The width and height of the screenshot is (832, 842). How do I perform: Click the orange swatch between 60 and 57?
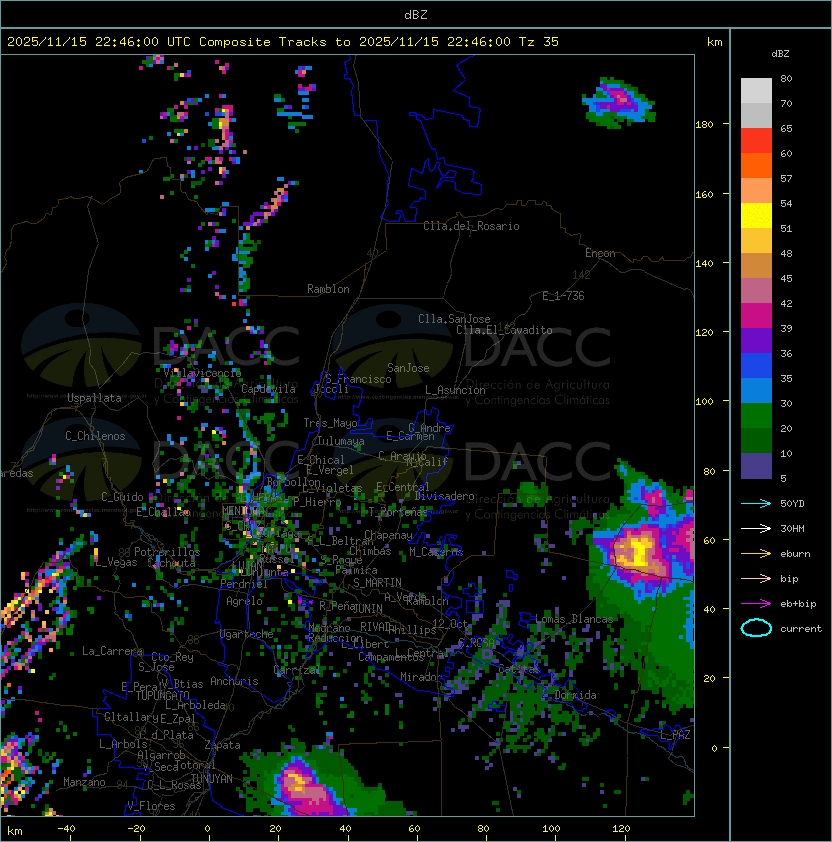pos(756,165)
